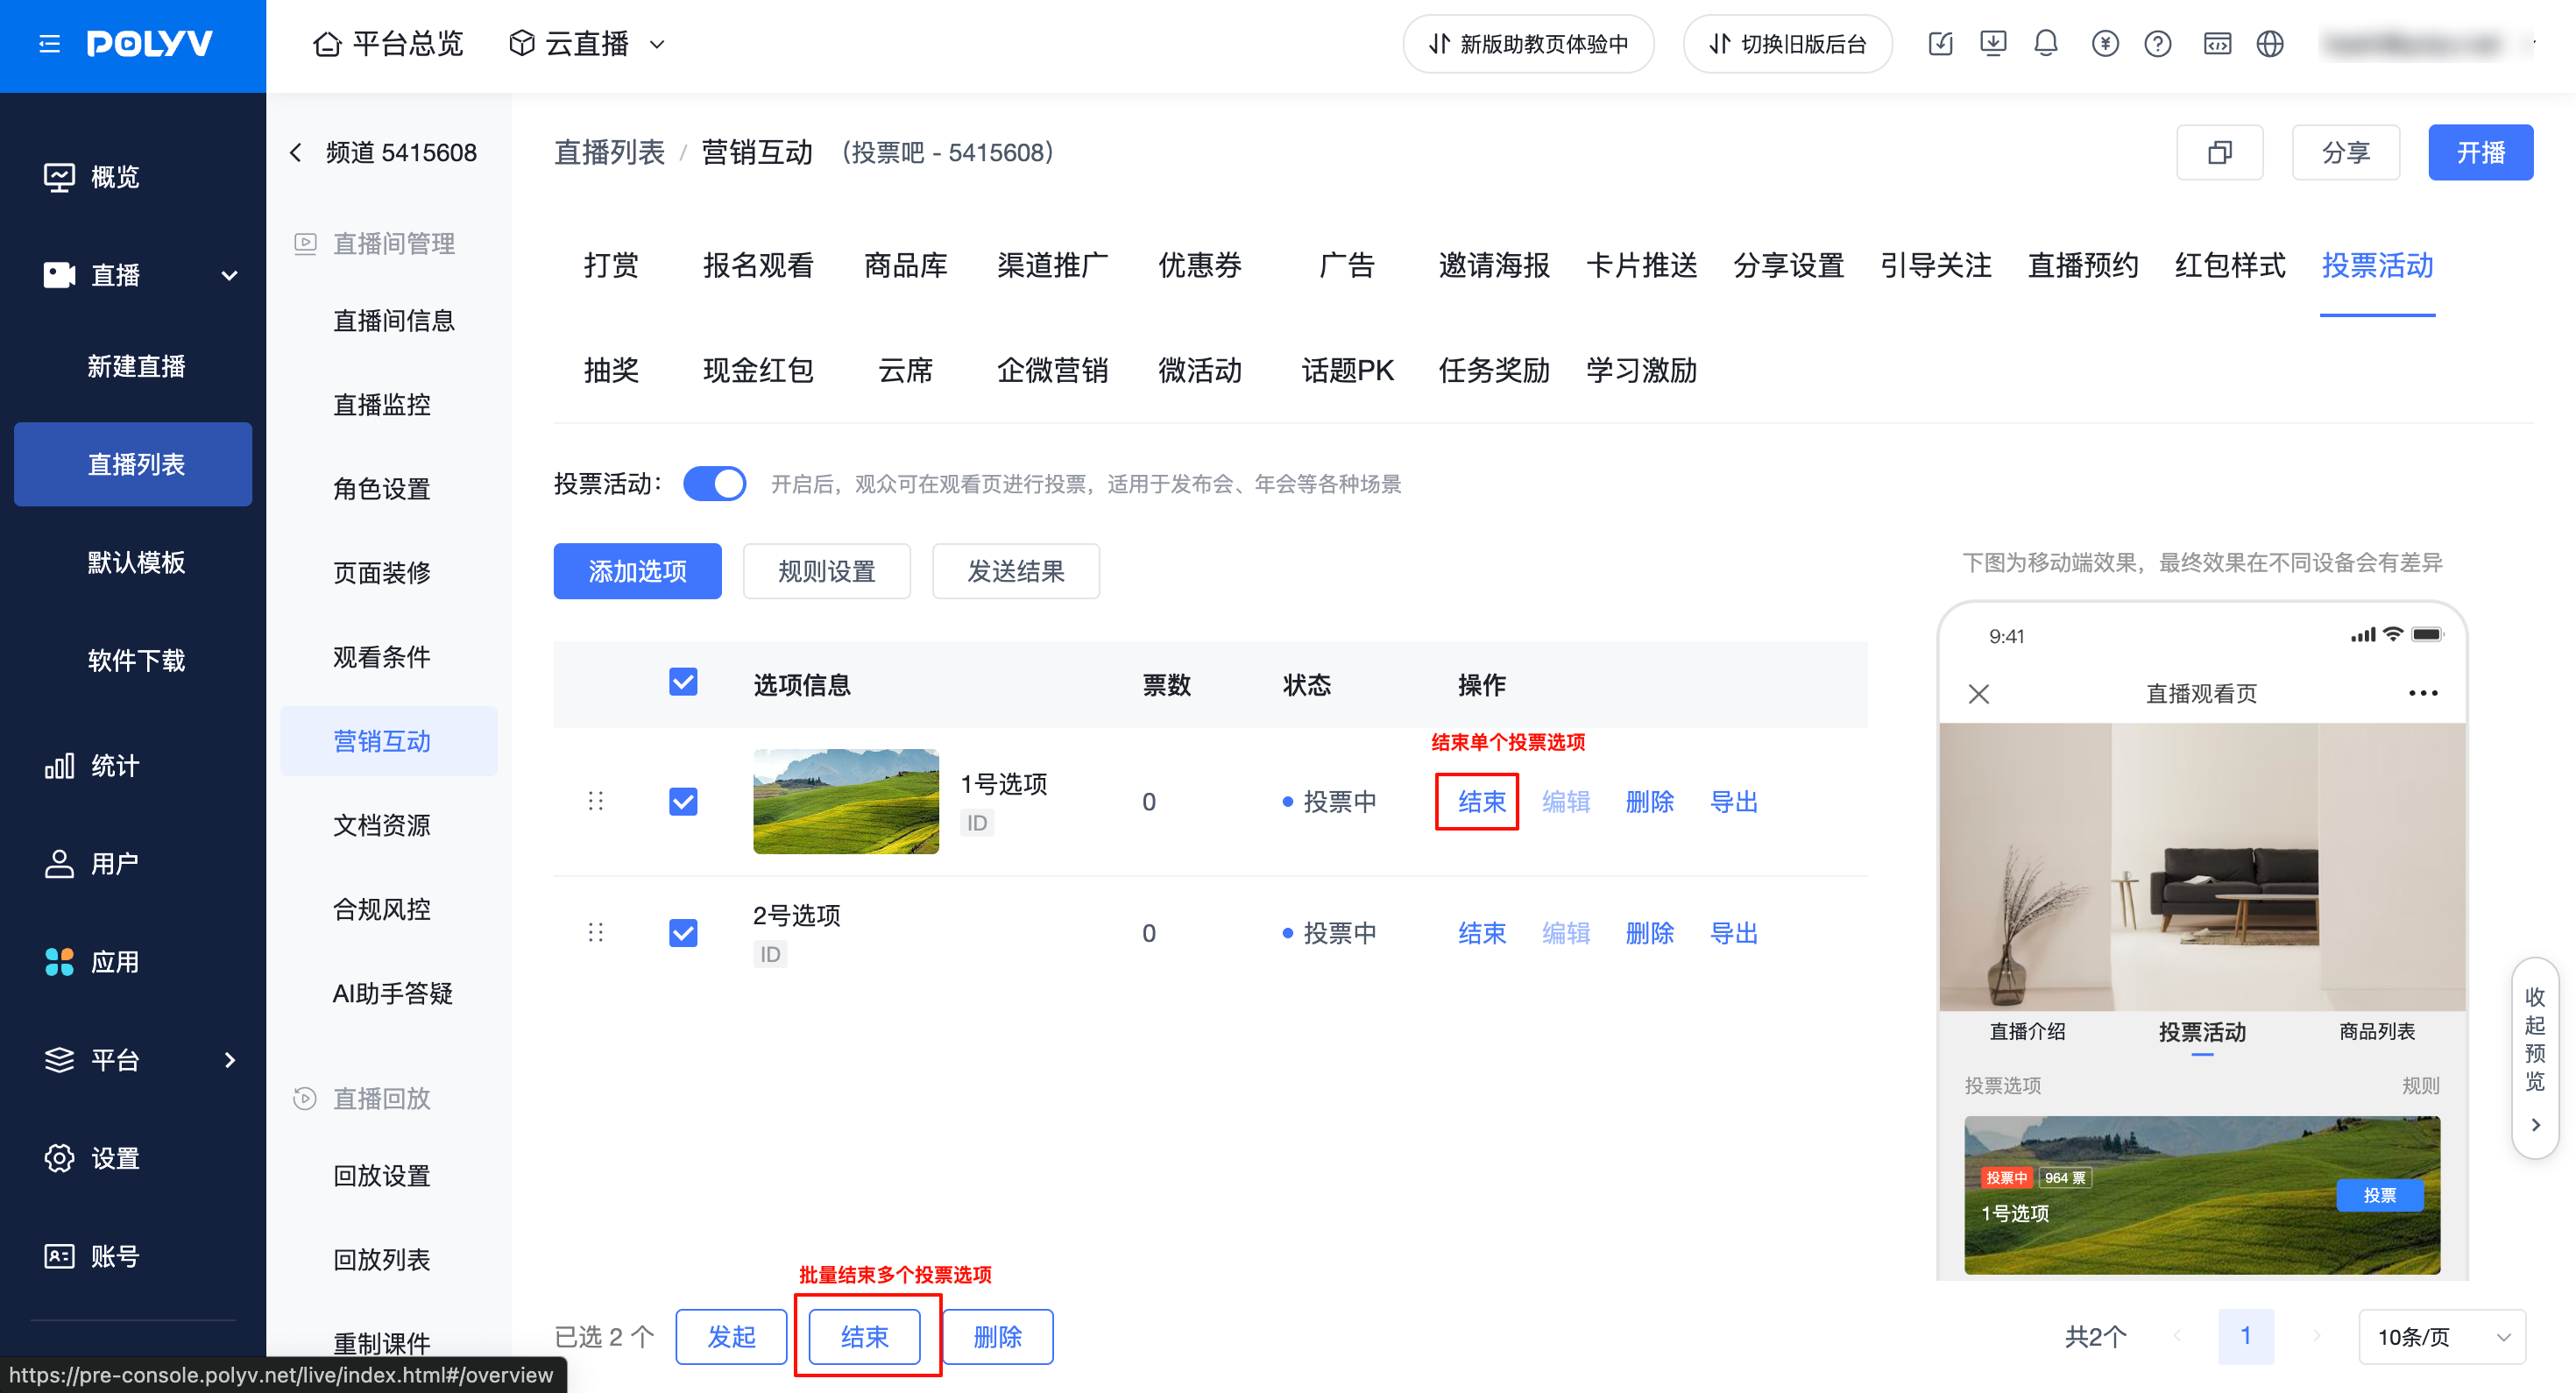
Task: Collapse the preview with 收起预览
Action: [x=2534, y=1058]
